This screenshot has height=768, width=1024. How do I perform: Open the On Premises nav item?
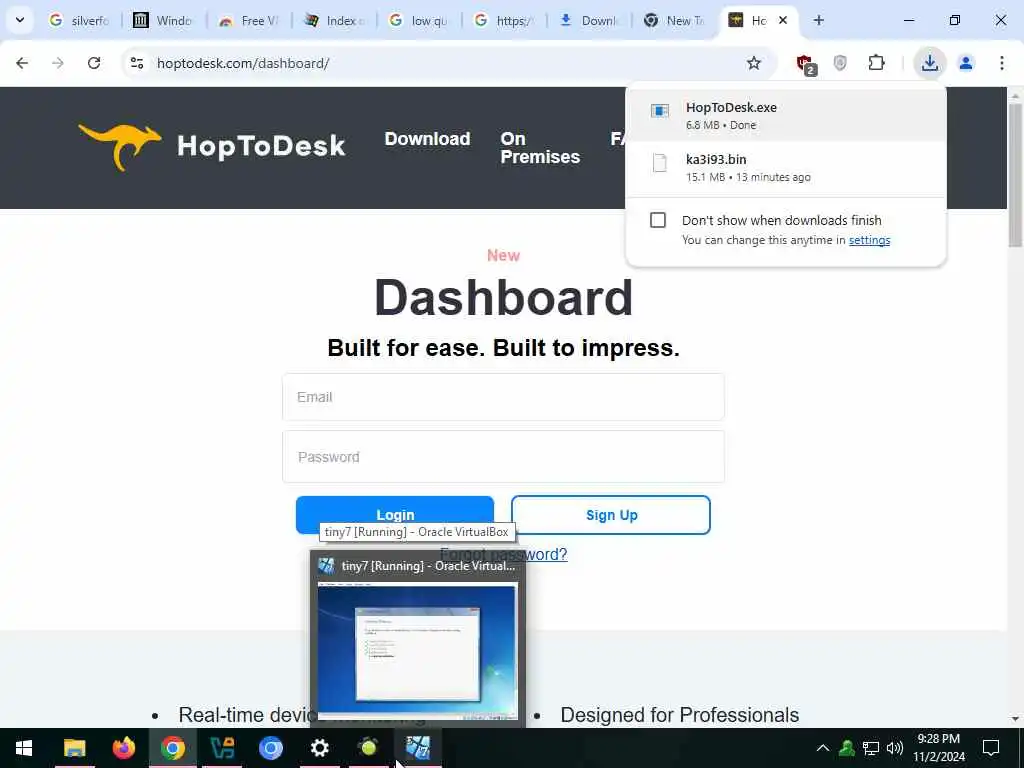pos(540,148)
